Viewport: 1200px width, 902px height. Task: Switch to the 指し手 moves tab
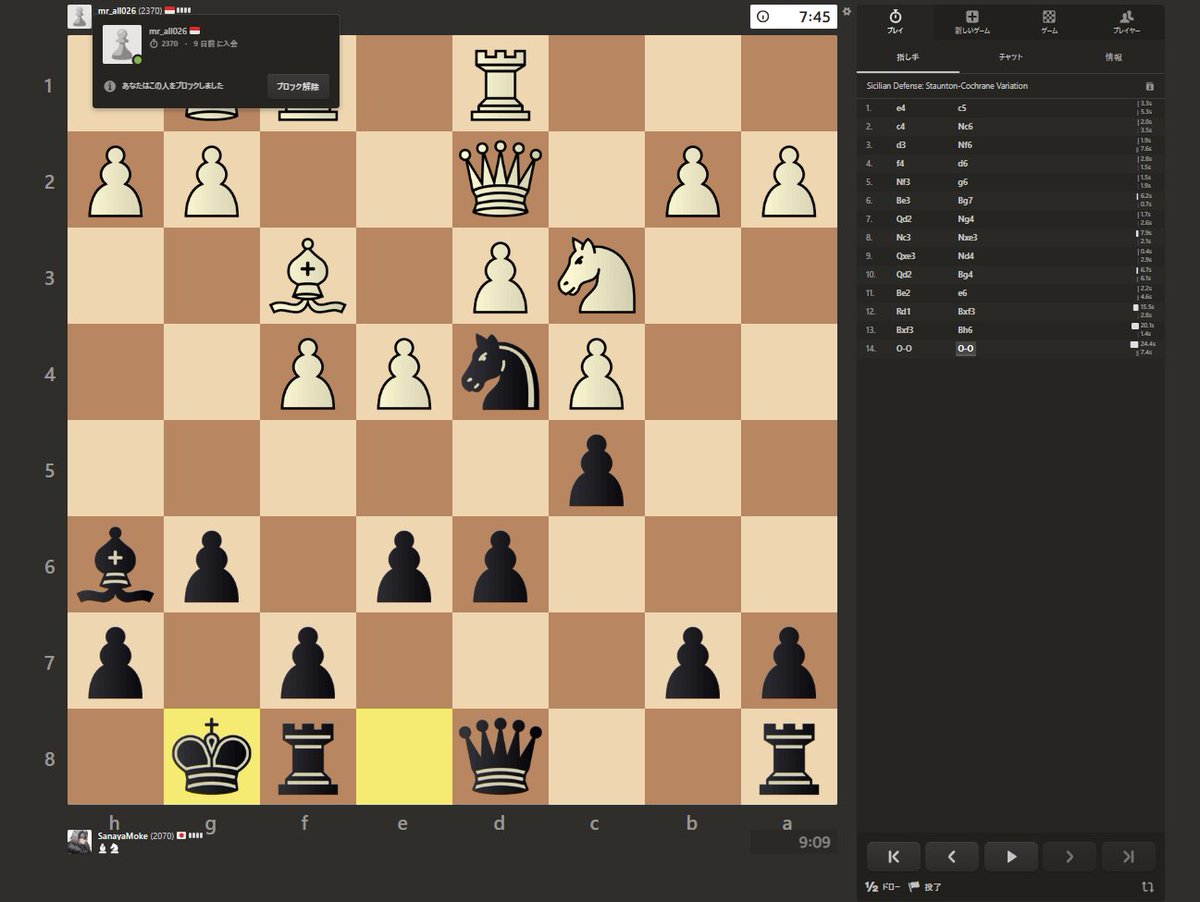tap(908, 57)
